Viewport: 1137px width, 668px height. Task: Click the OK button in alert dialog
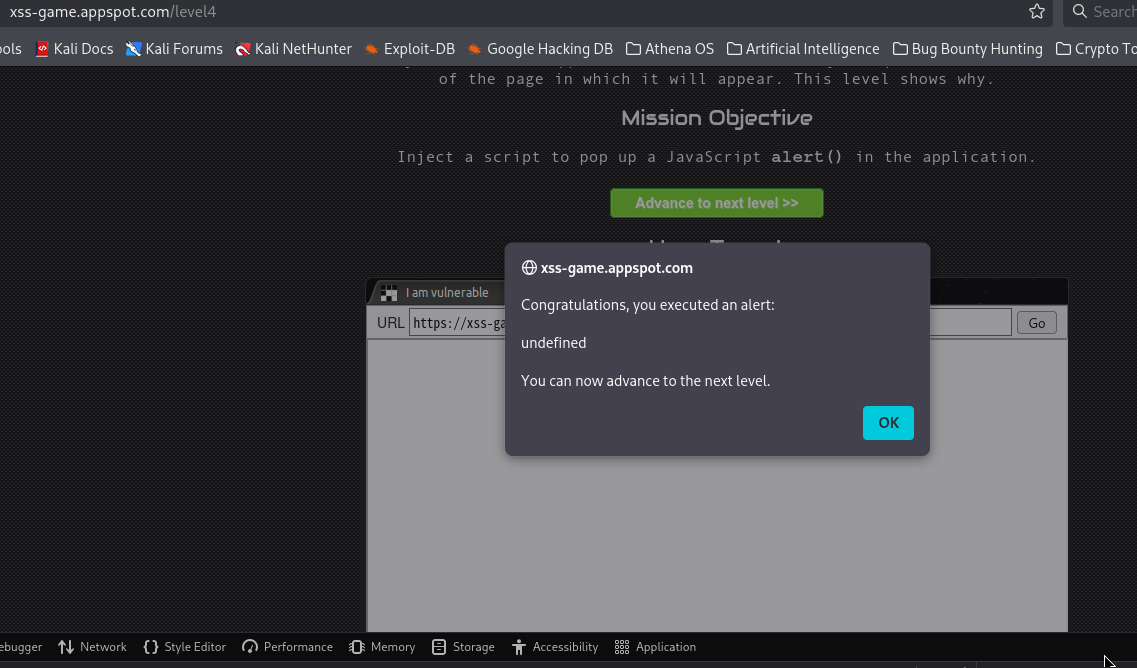click(888, 422)
